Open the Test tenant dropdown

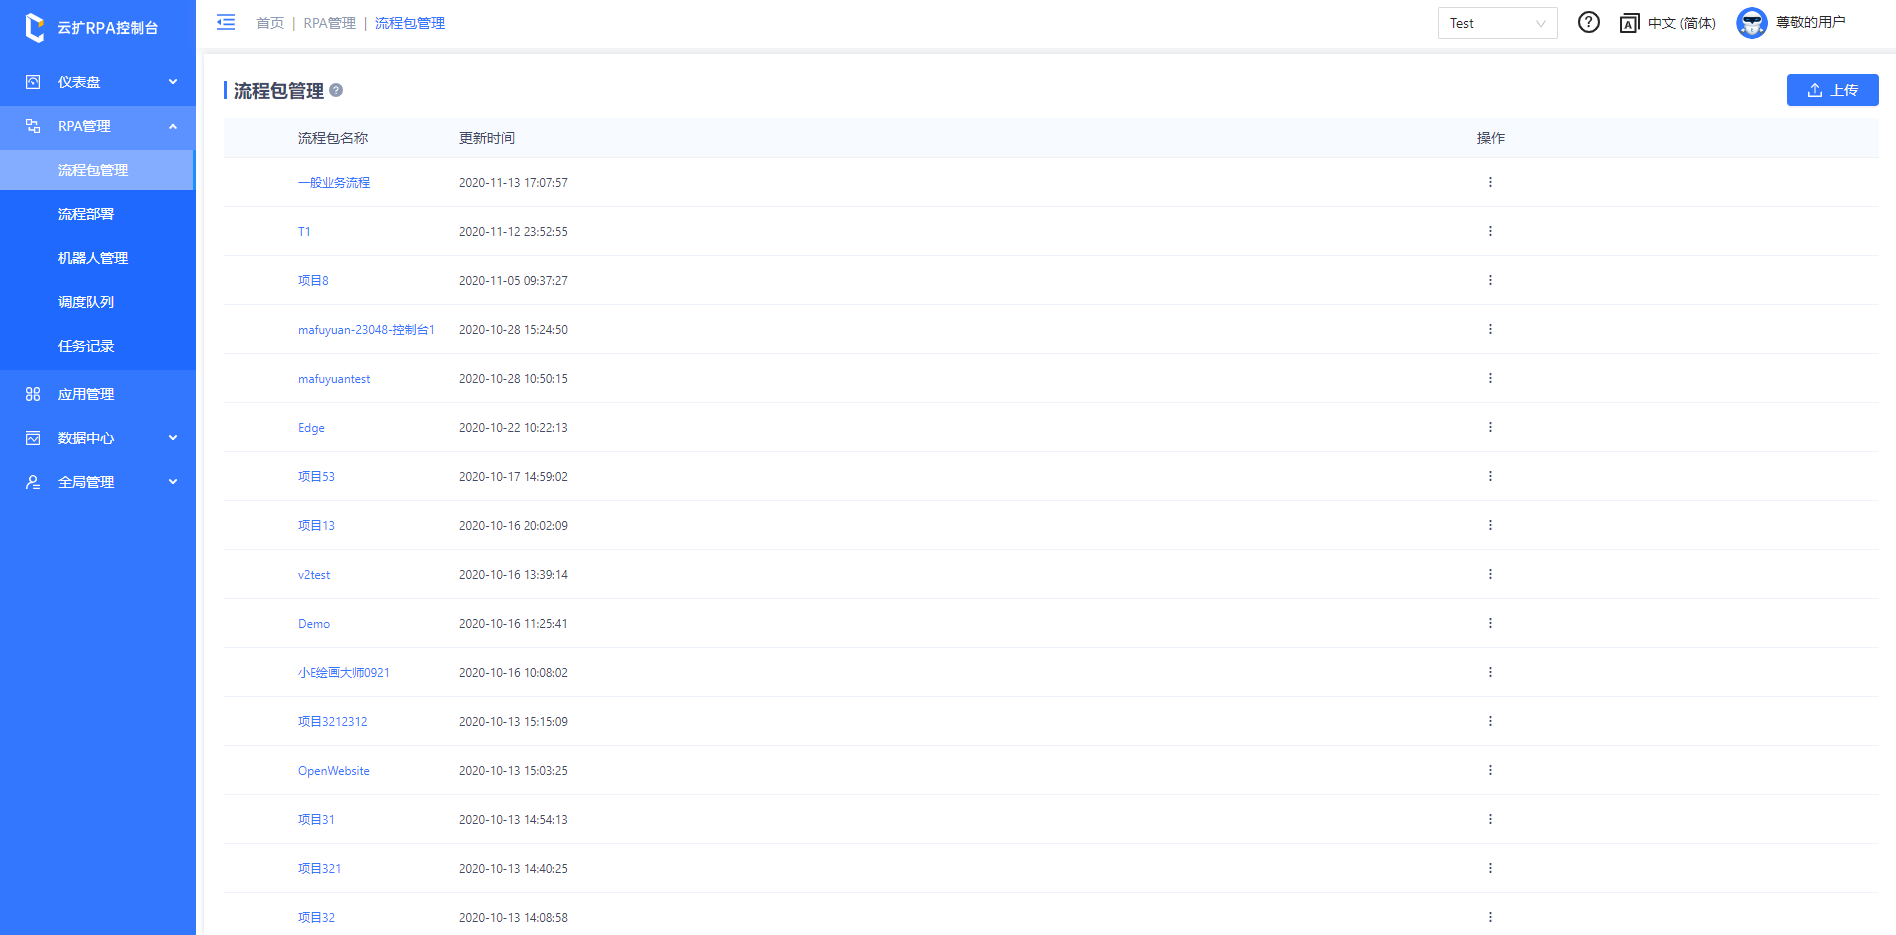click(1496, 23)
